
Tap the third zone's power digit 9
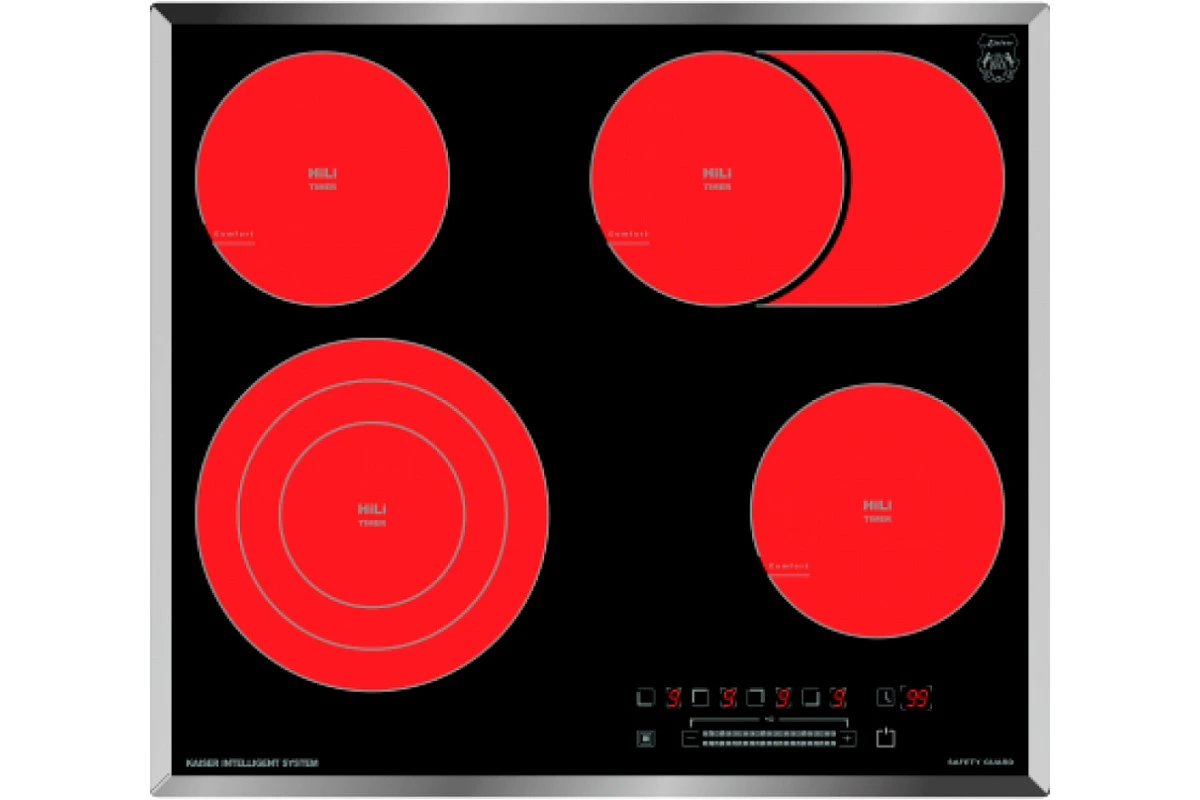(x=783, y=696)
